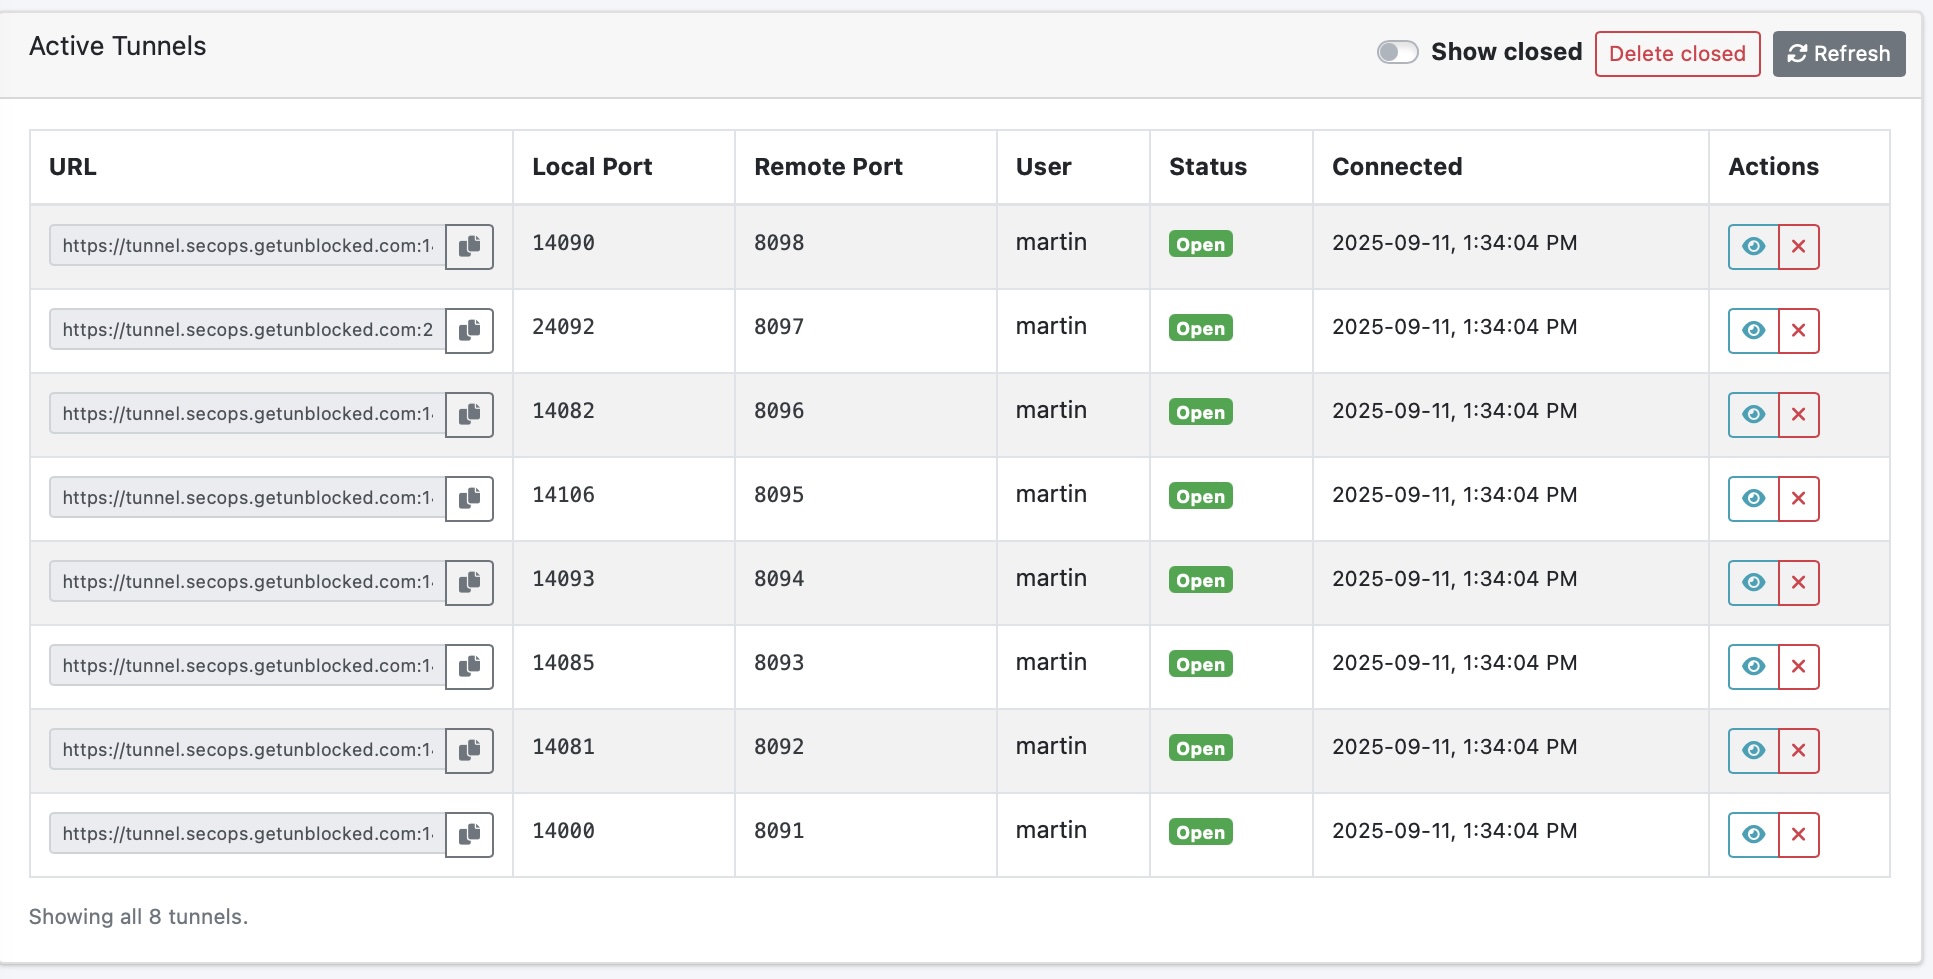Copy URL for local port 14000 tunnel
Screen dimensions: 1933x979
pyautogui.click(x=469, y=834)
